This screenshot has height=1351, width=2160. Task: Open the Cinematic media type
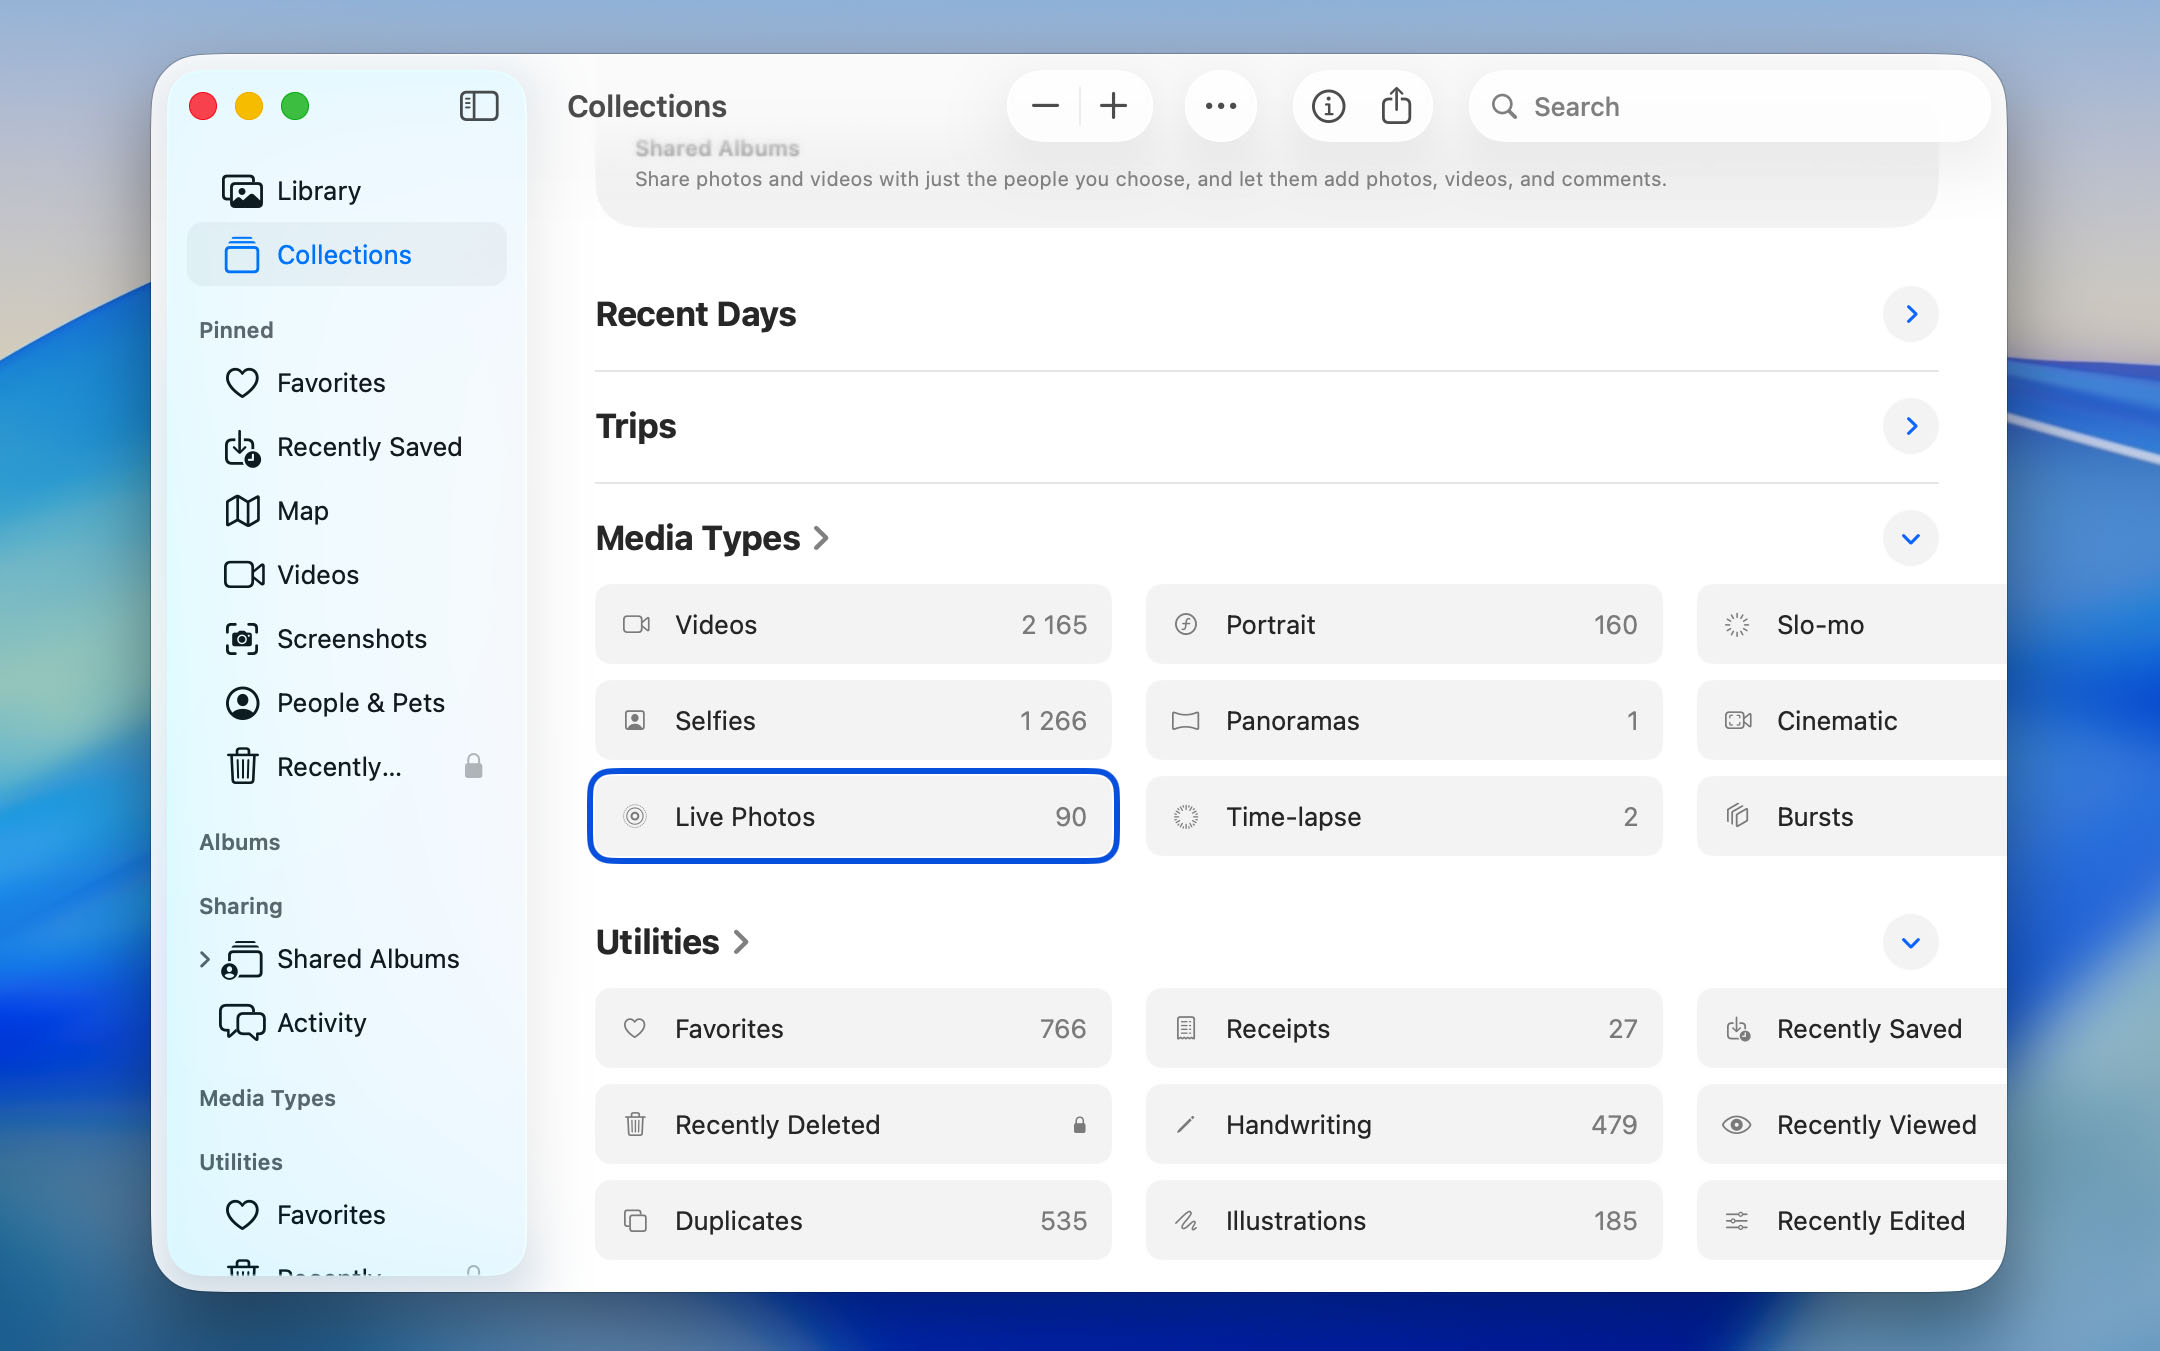(x=1851, y=720)
